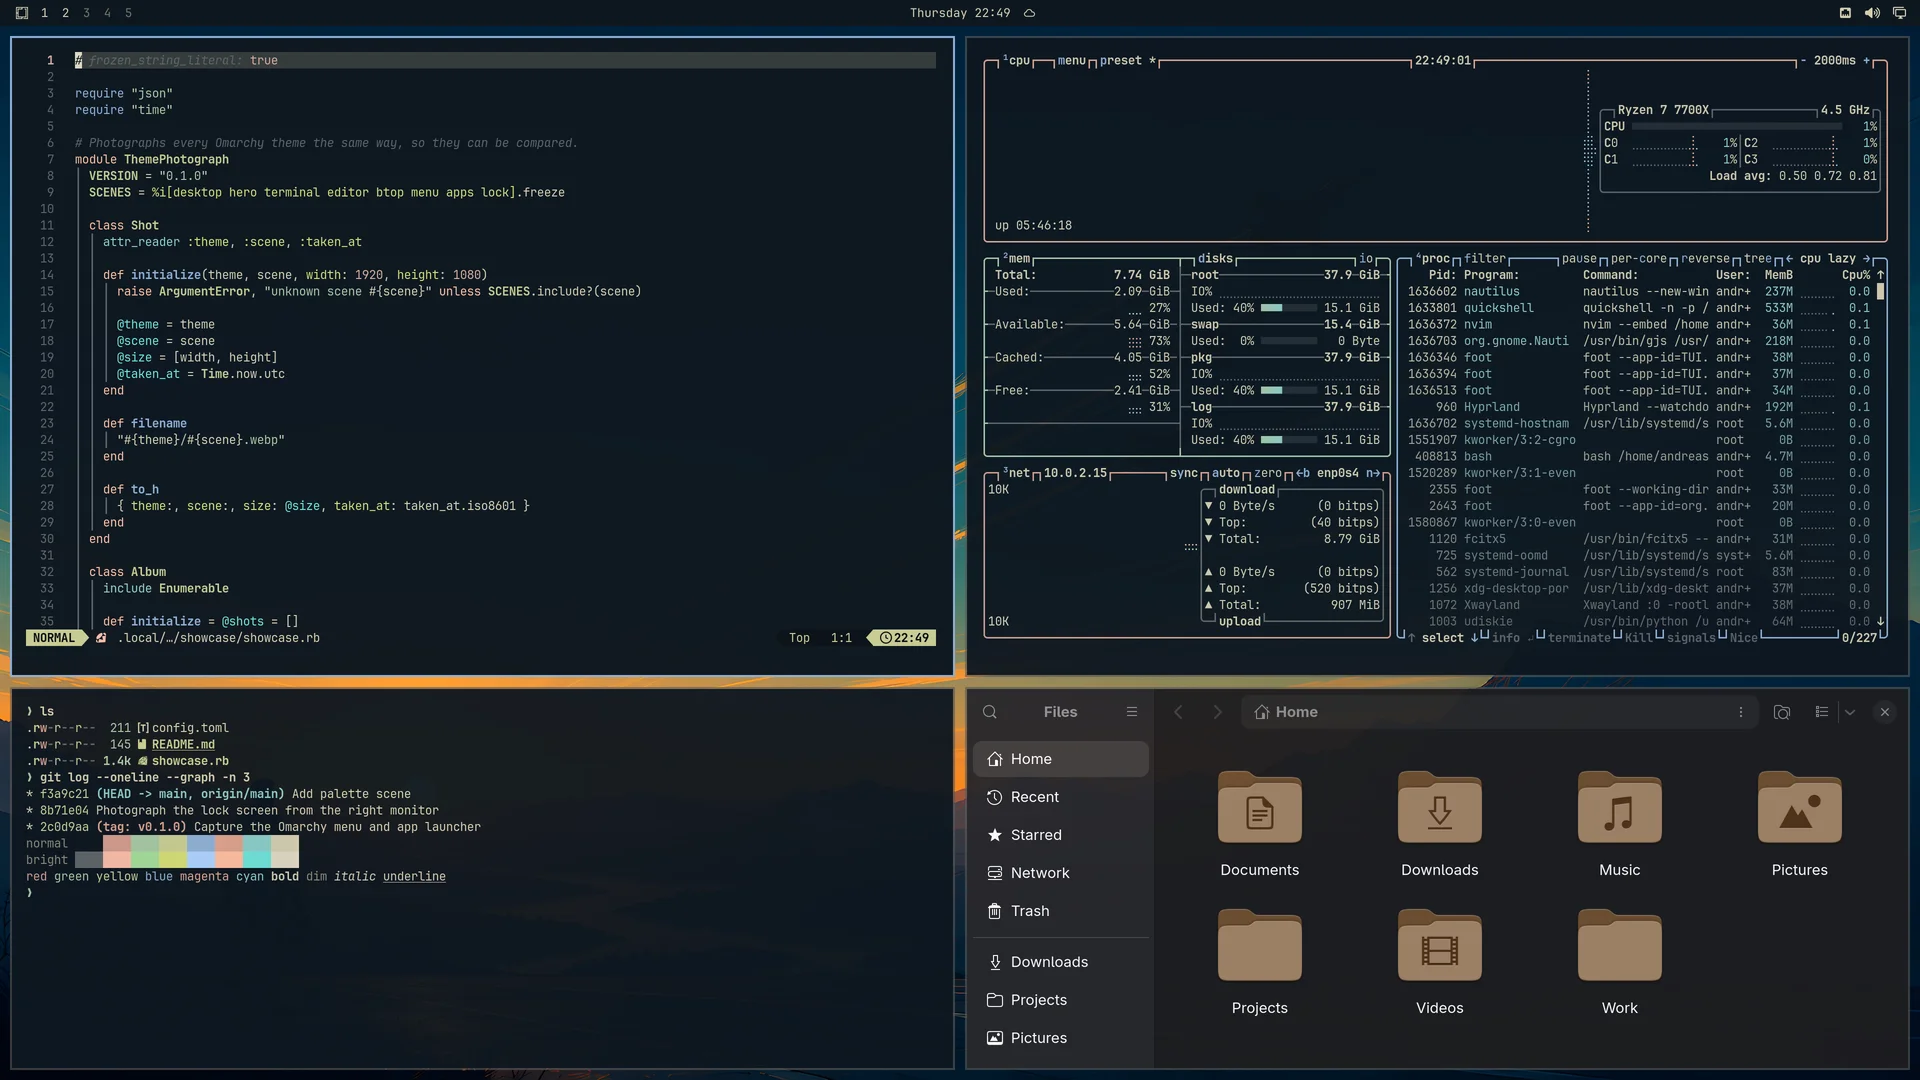Toggle sync in btop net box

tap(1184, 474)
